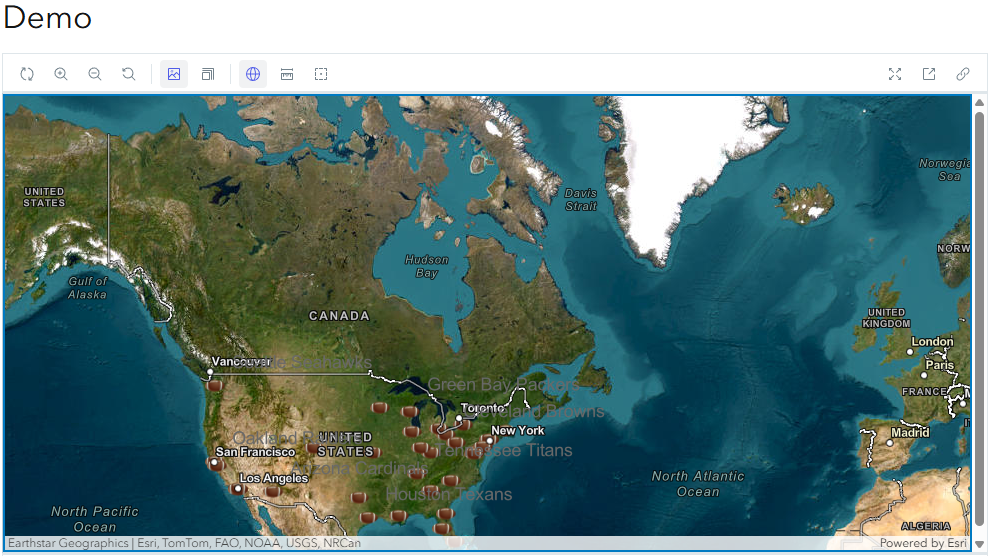Zoom out with the magnifier minus icon

pyautogui.click(x=95, y=74)
